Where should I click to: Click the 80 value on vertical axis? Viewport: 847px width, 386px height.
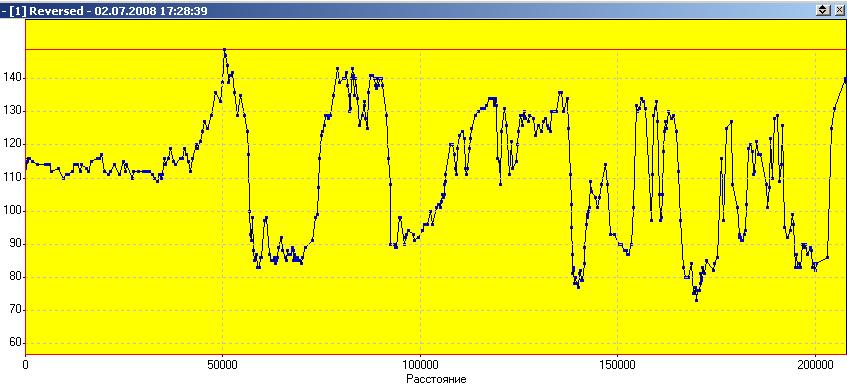click(14, 277)
